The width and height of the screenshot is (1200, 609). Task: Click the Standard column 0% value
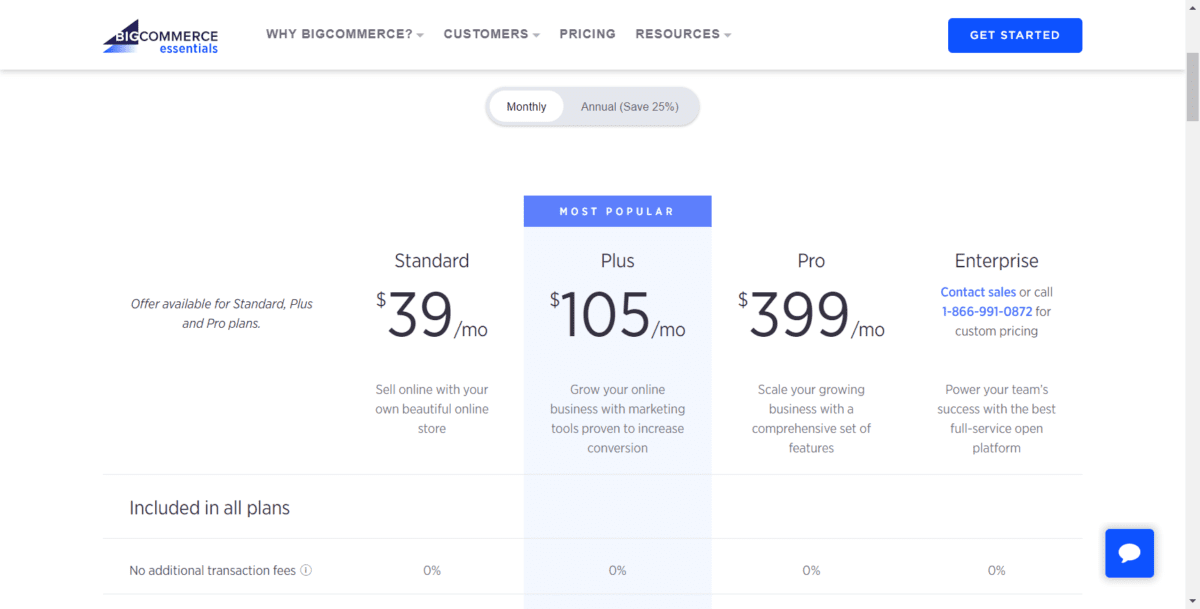(432, 570)
